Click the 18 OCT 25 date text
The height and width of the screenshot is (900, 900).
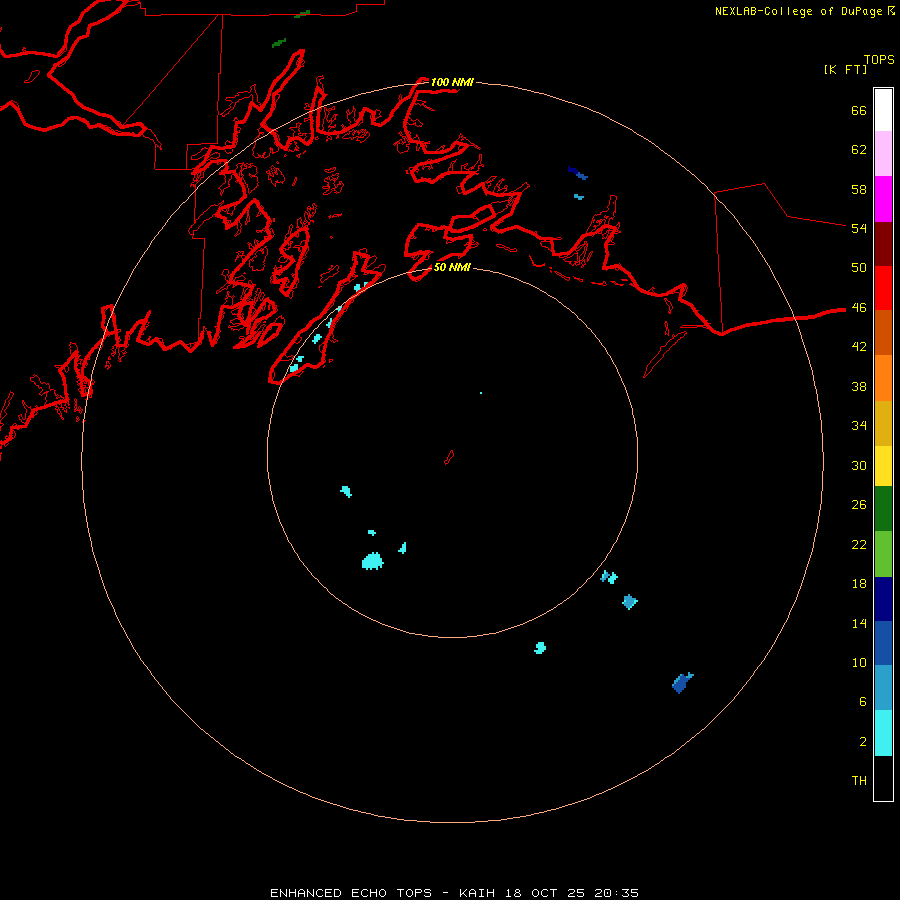(x=545, y=893)
